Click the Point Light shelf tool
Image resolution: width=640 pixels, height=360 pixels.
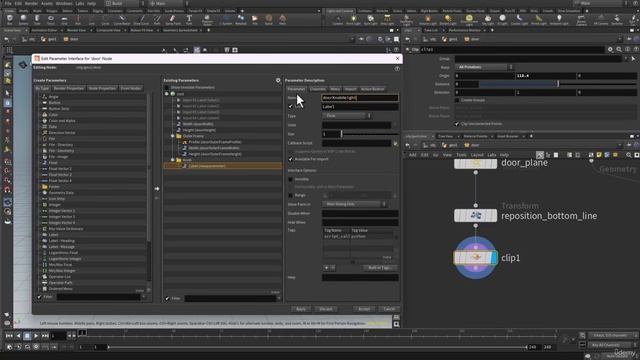(x=353, y=19)
